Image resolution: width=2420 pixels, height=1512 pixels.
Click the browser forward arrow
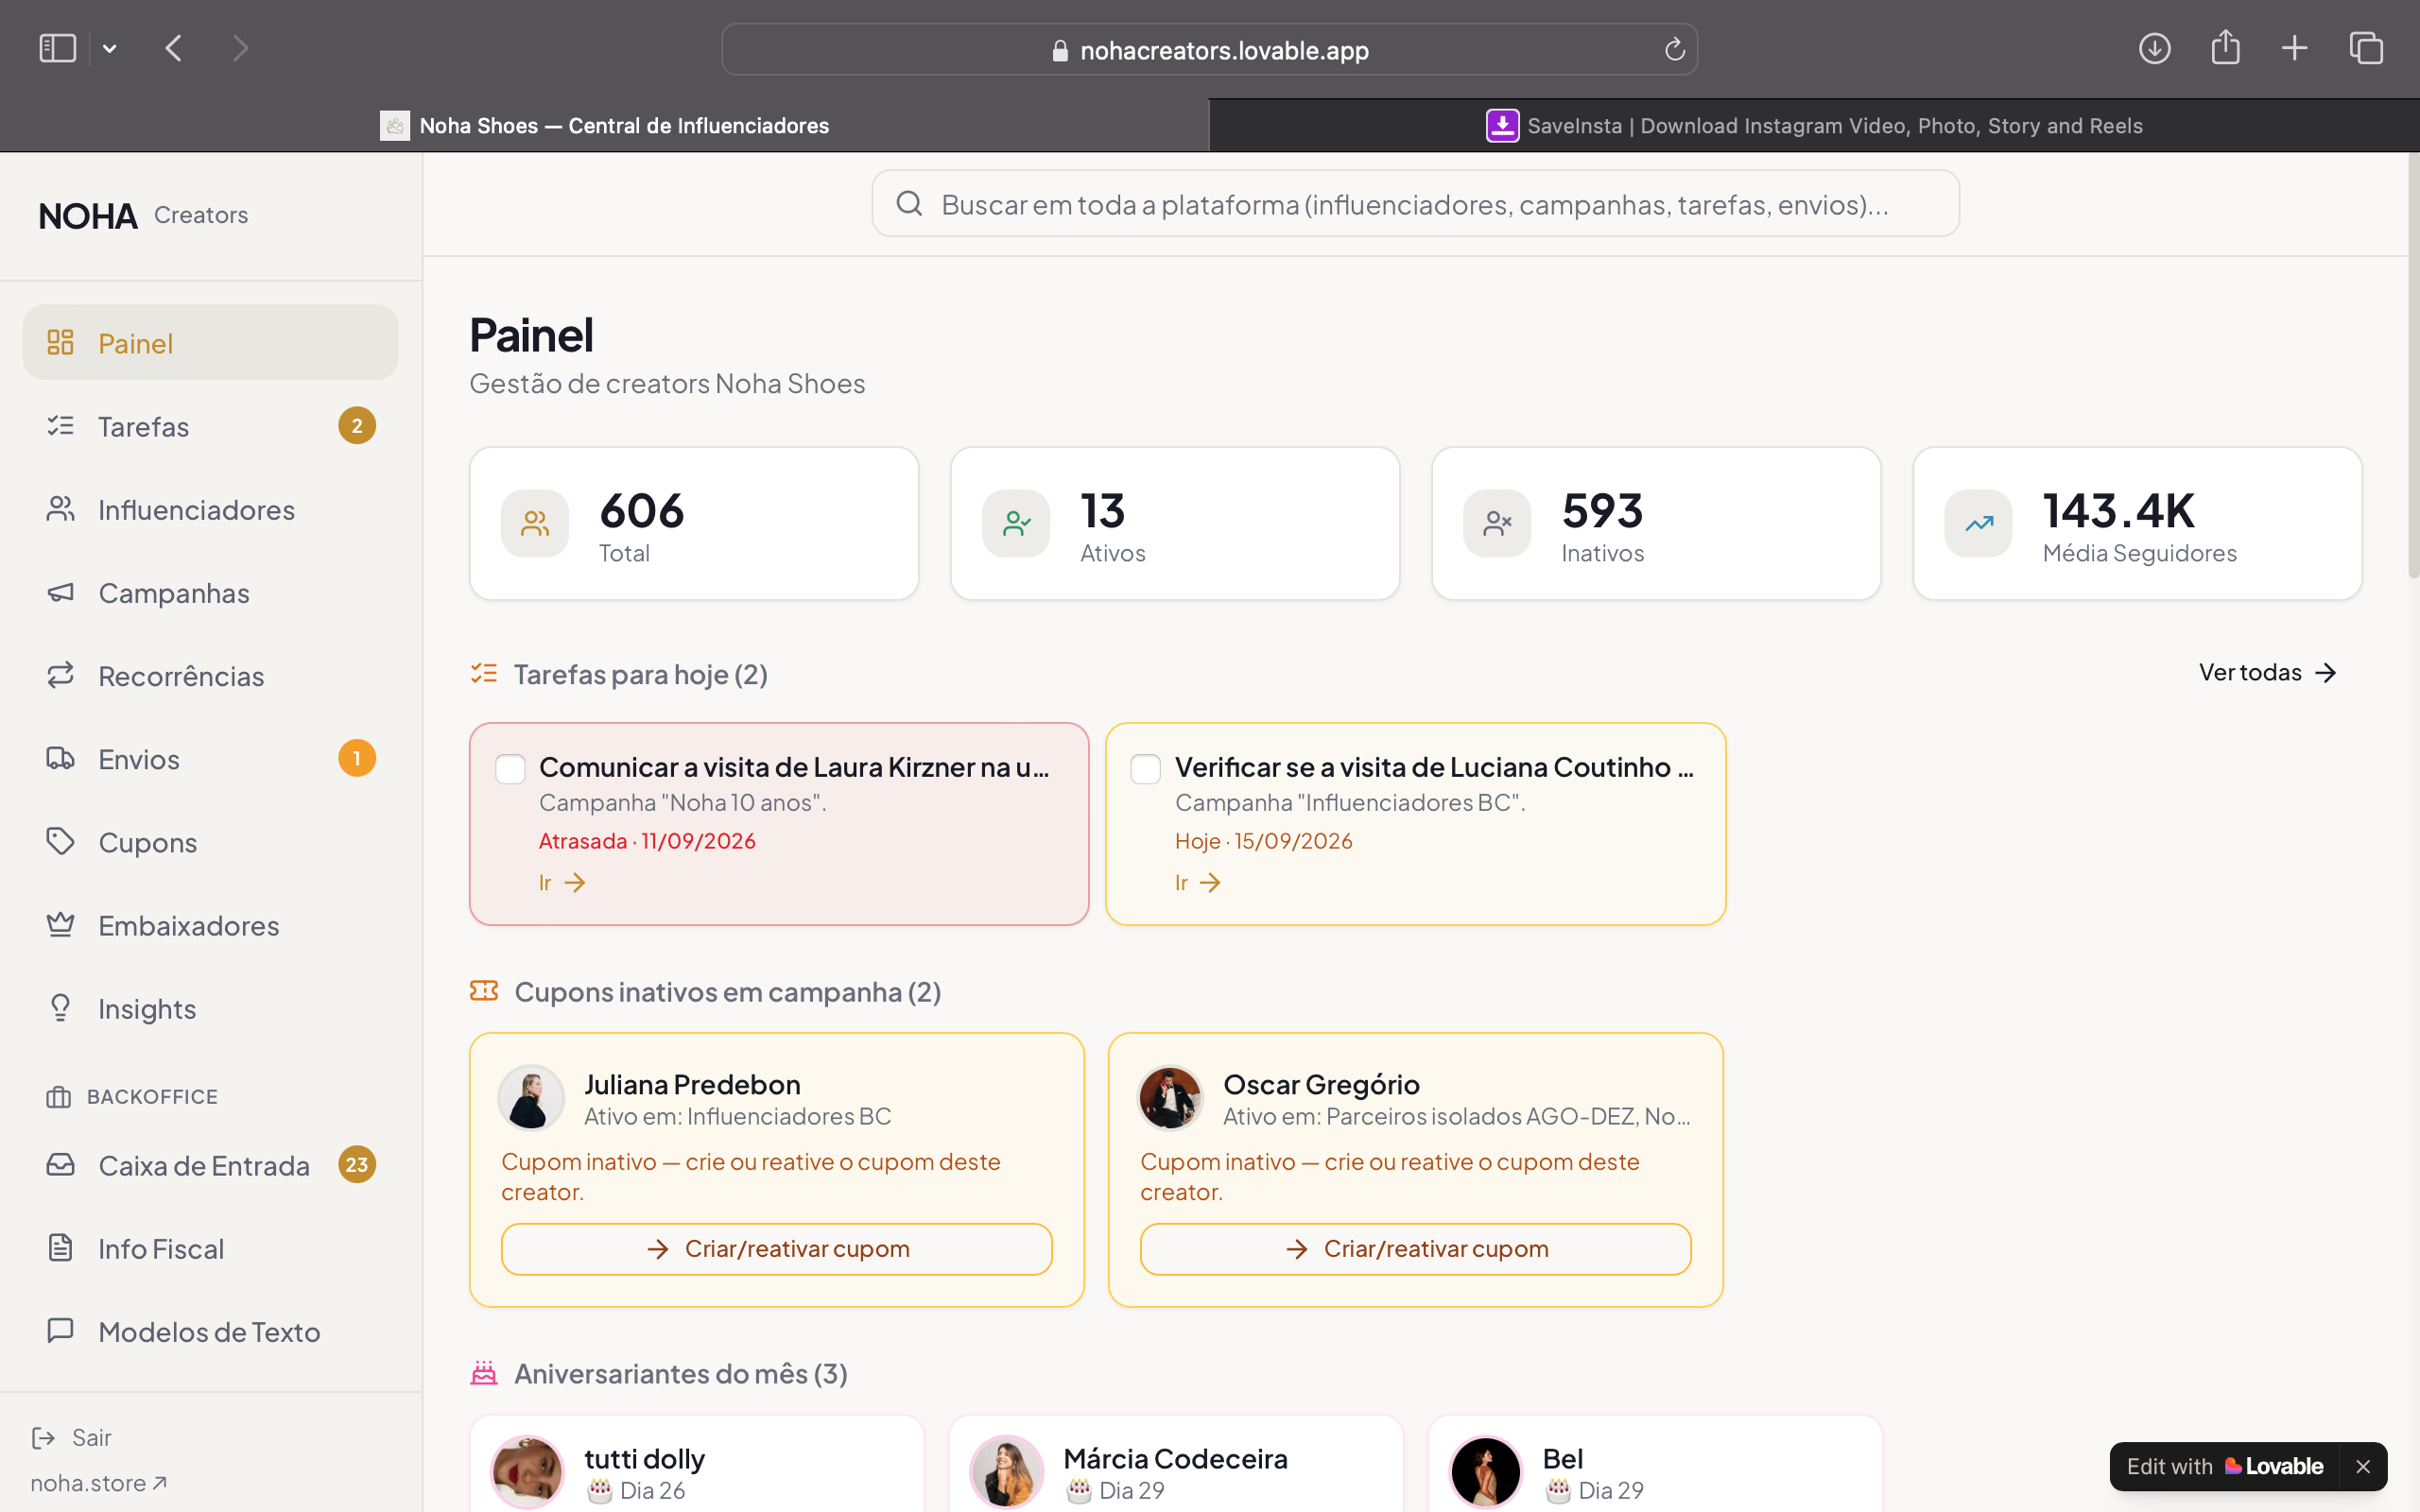(x=240, y=48)
